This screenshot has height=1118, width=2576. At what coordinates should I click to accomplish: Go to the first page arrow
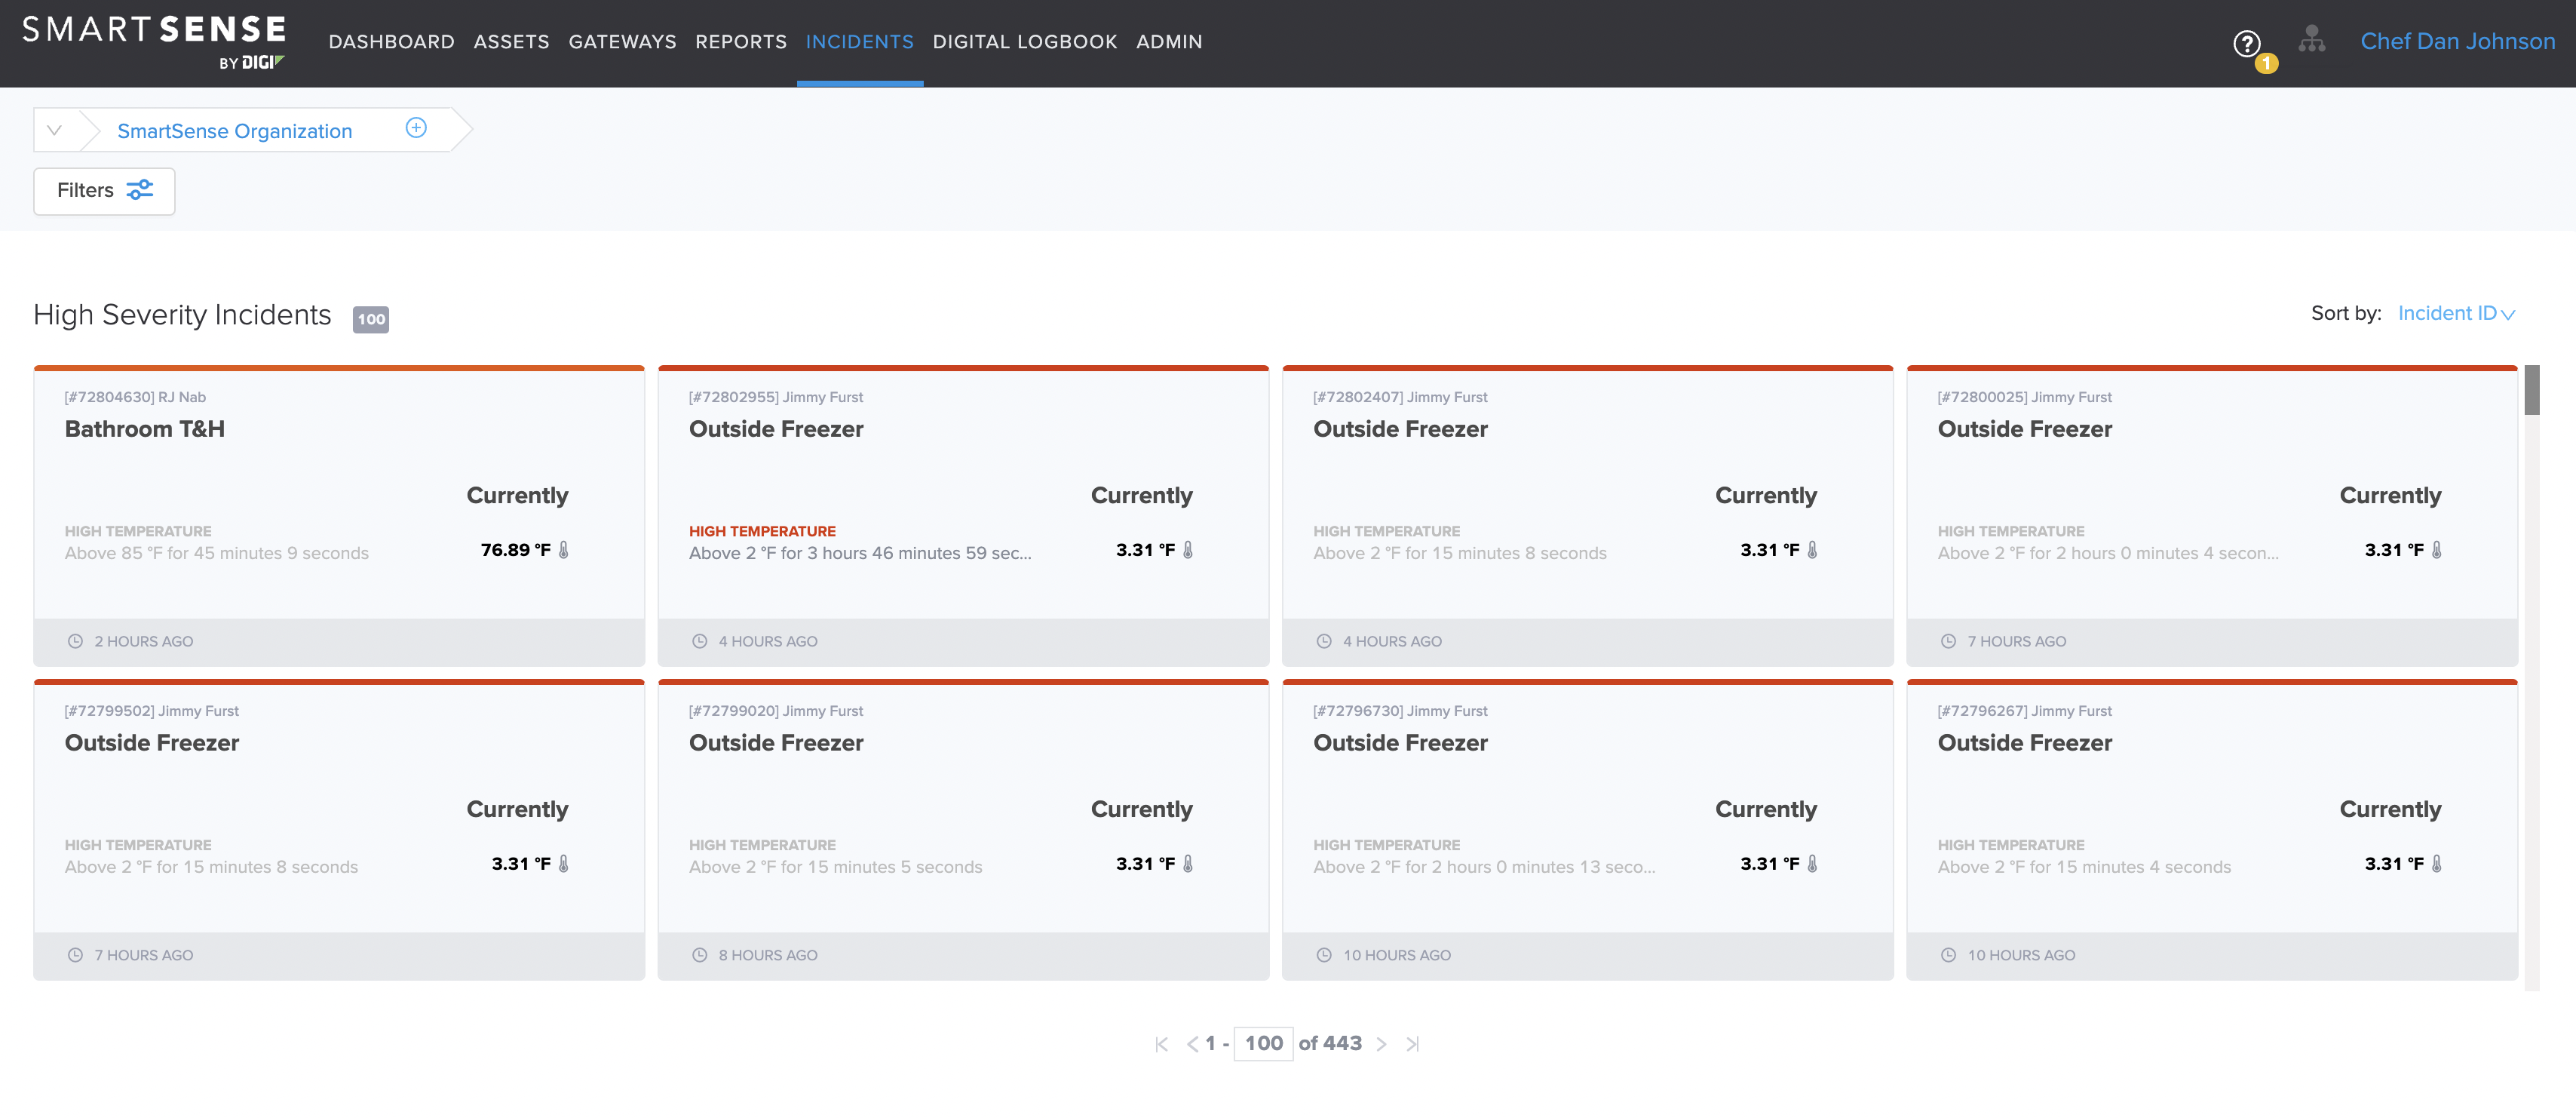click(x=1161, y=1044)
